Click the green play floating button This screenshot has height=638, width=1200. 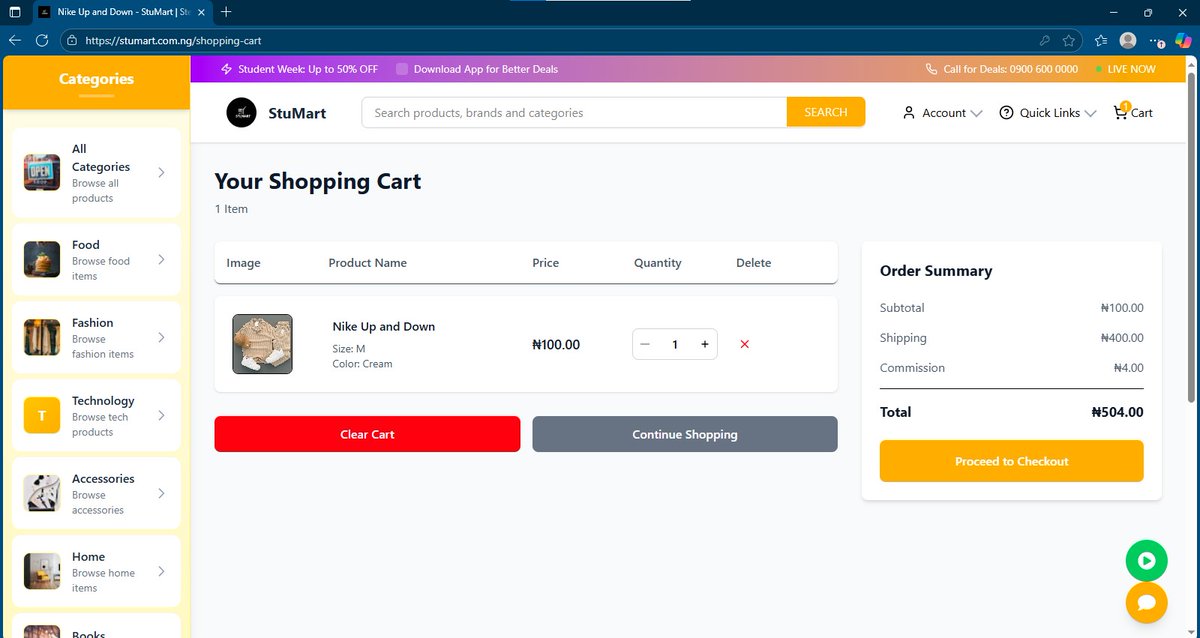click(x=1146, y=561)
